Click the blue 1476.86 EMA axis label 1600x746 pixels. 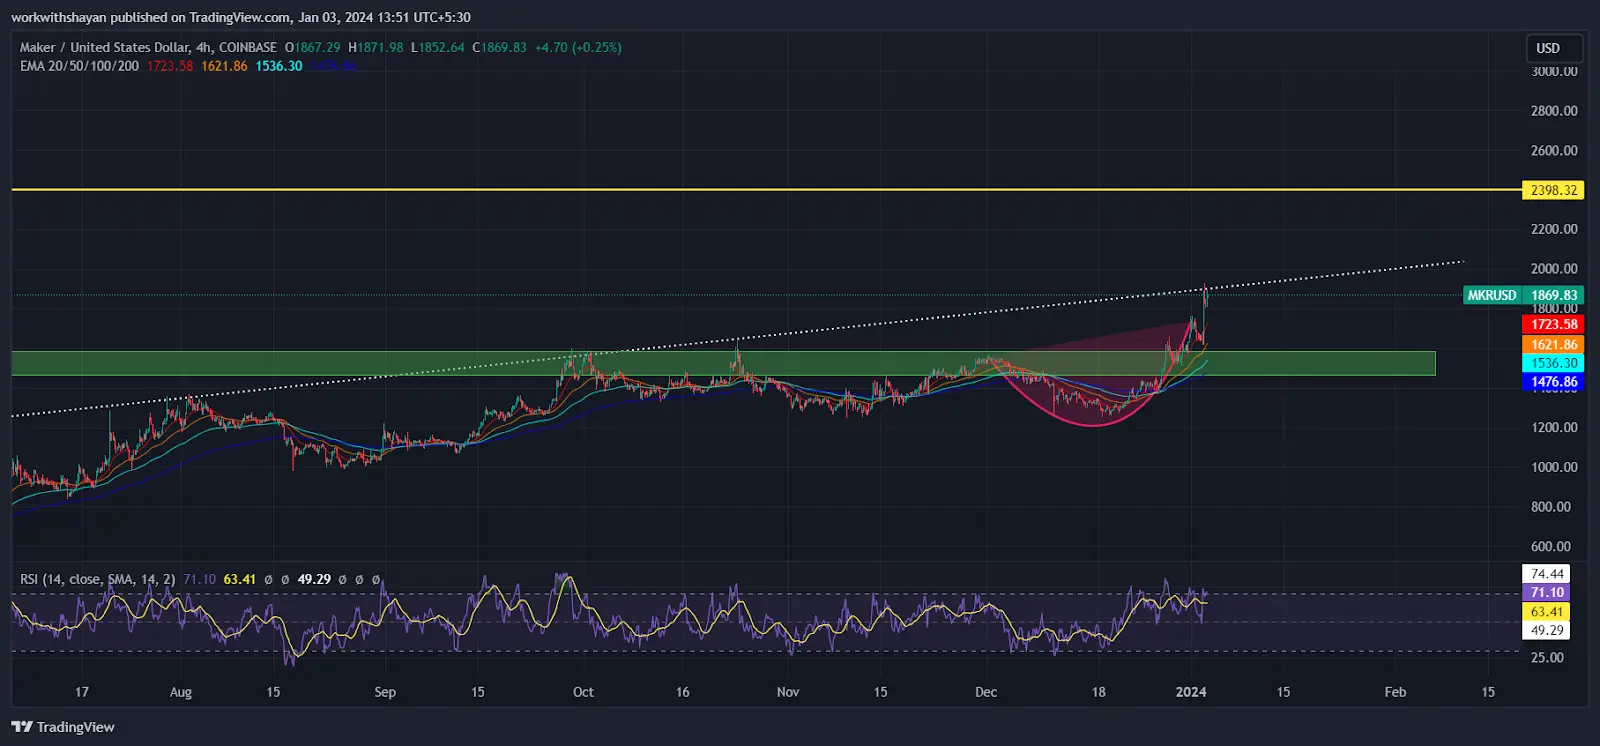pyautogui.click(x=1553, y=382)
